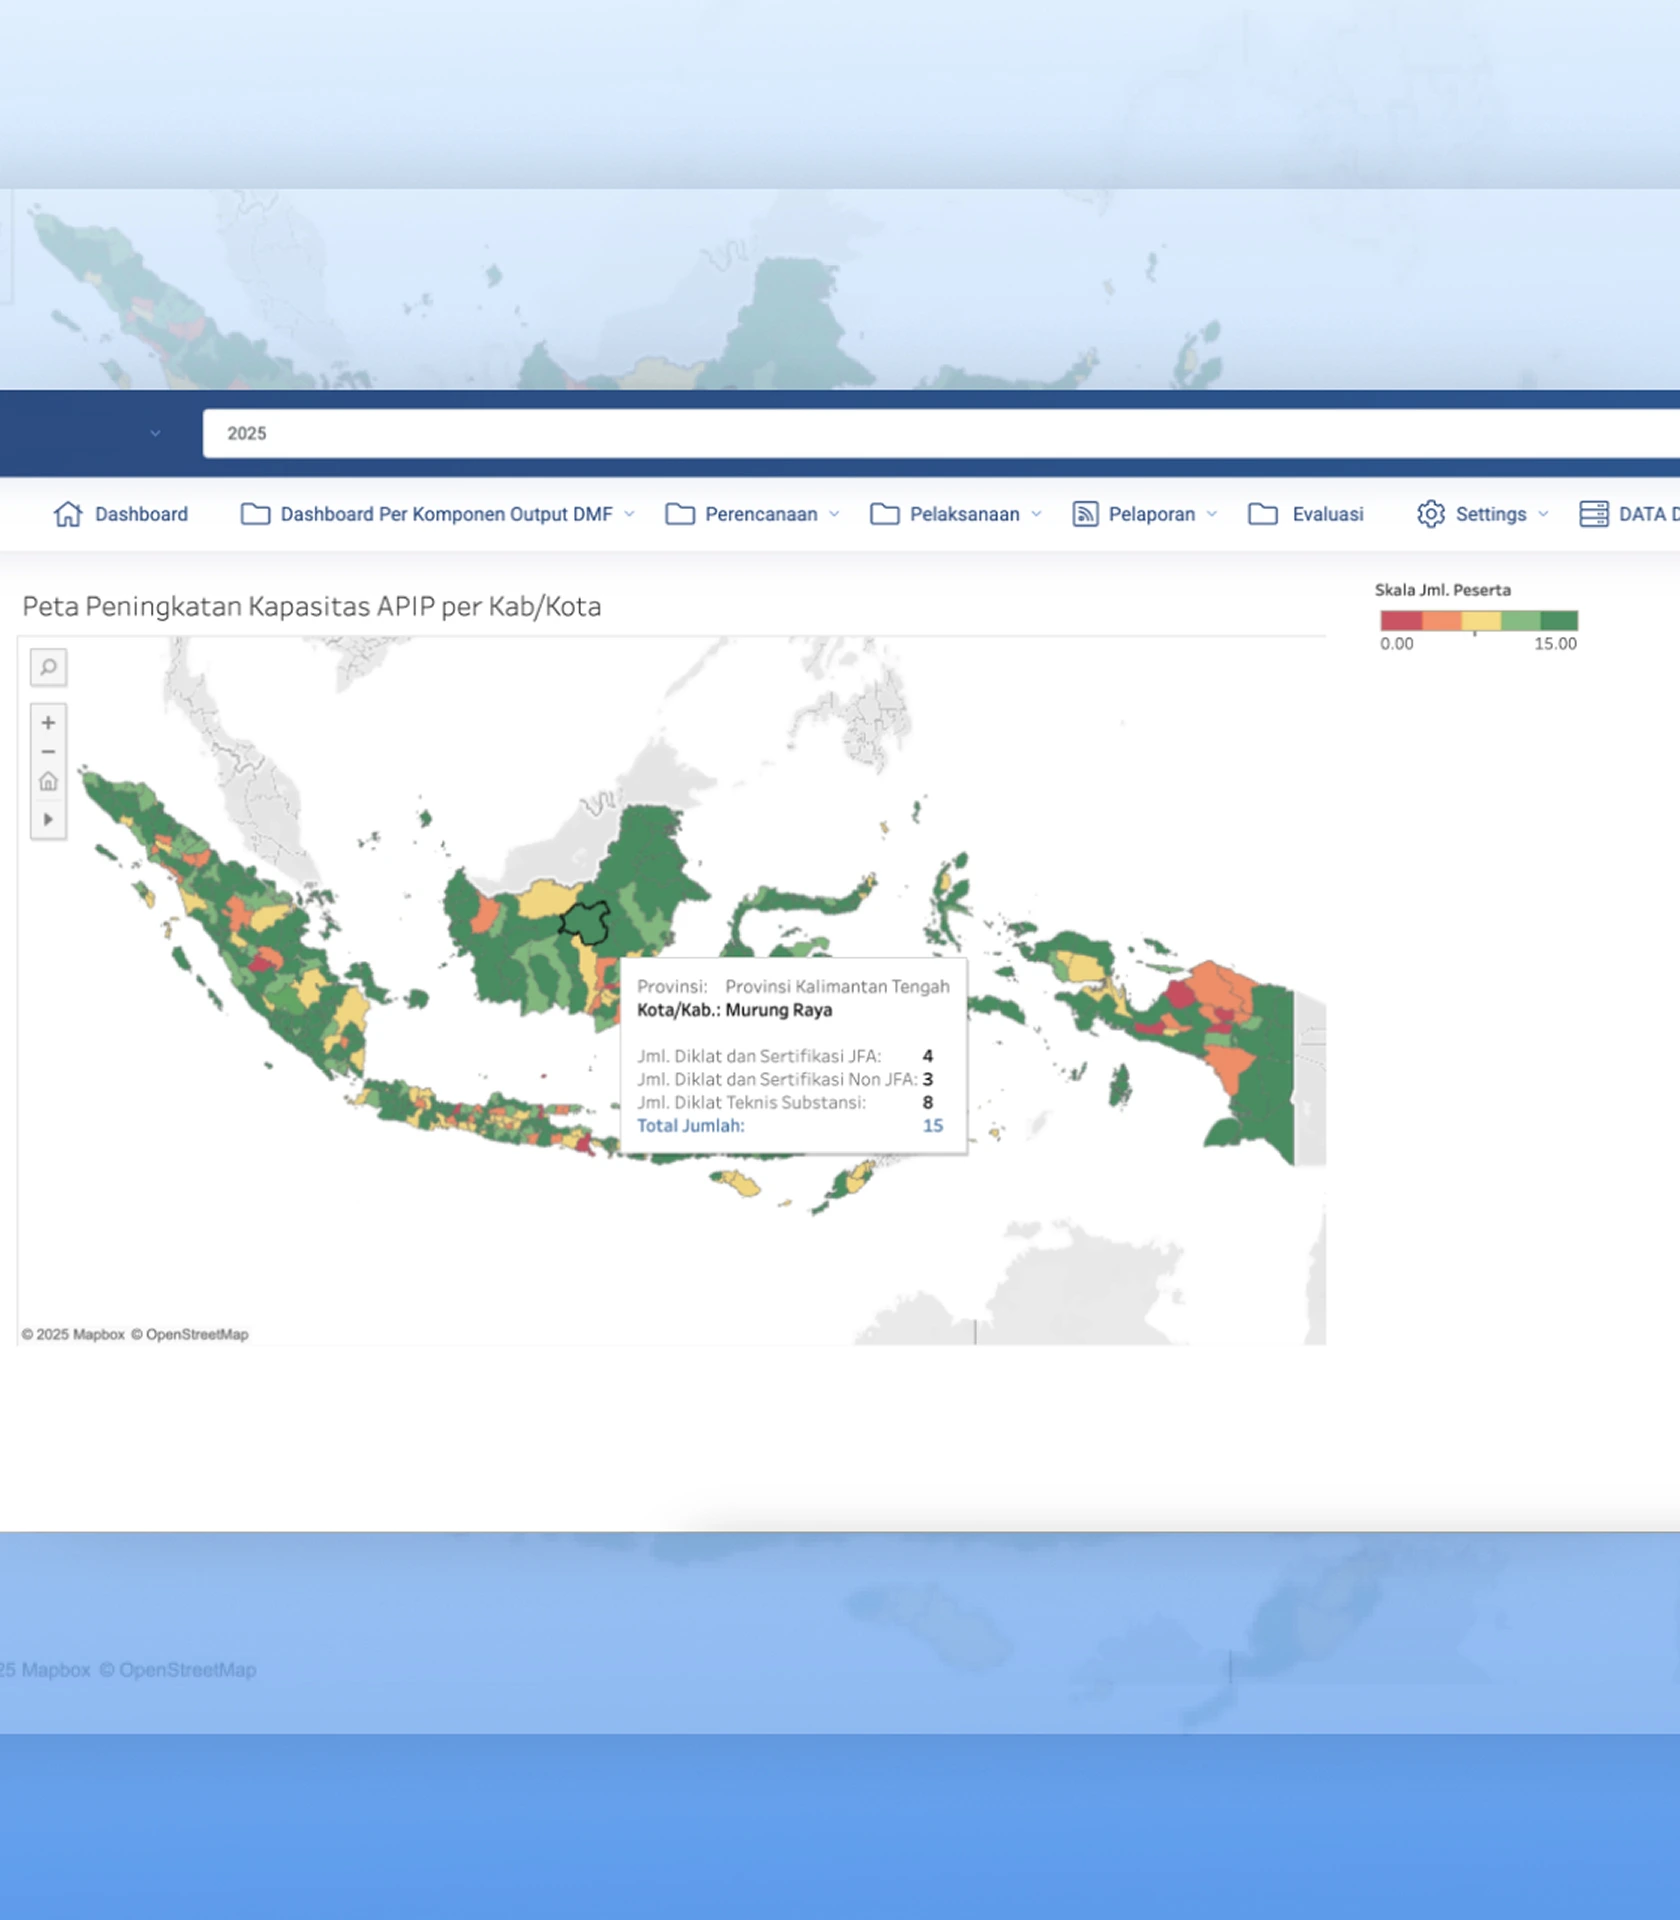Image resolution: width=1680 pixels, height=1920 pixels.
Task: Click the Pelaporan feed icon
Action: point(1085,514)
